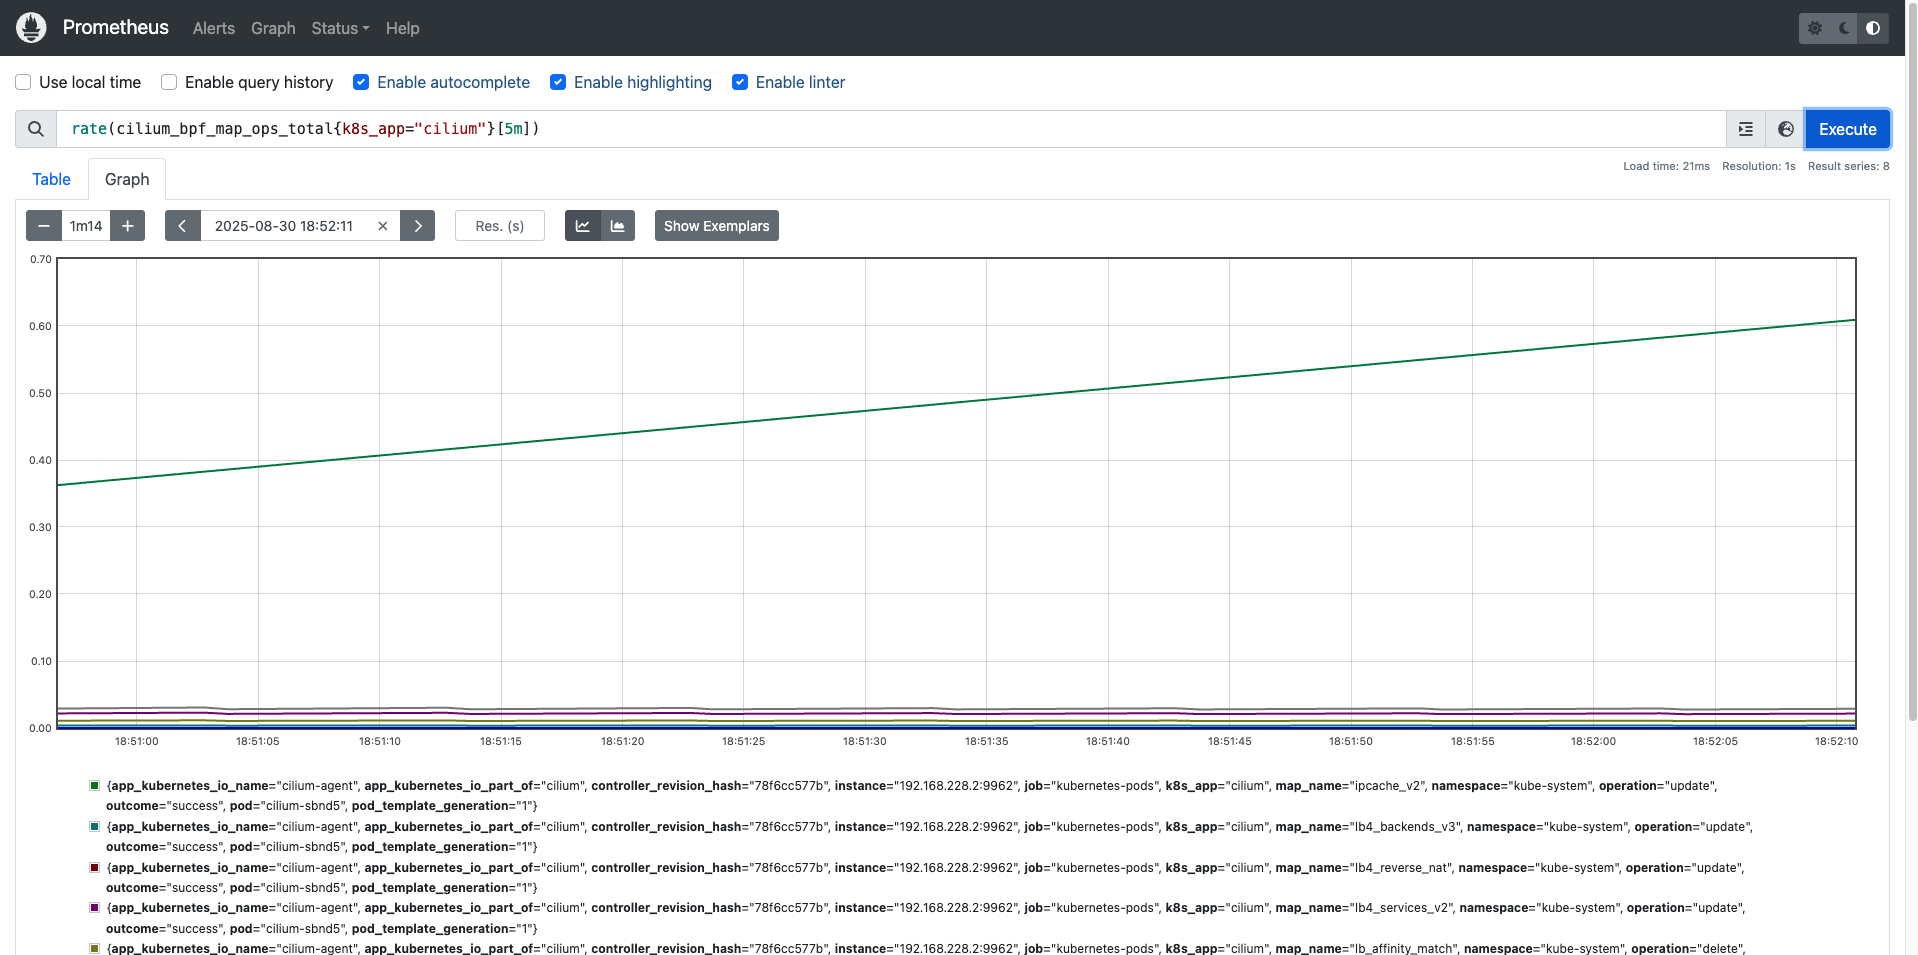Disable the Enable linter checkbox
The width and height of the screenshot is (1918, 955).
coord(740,82)
